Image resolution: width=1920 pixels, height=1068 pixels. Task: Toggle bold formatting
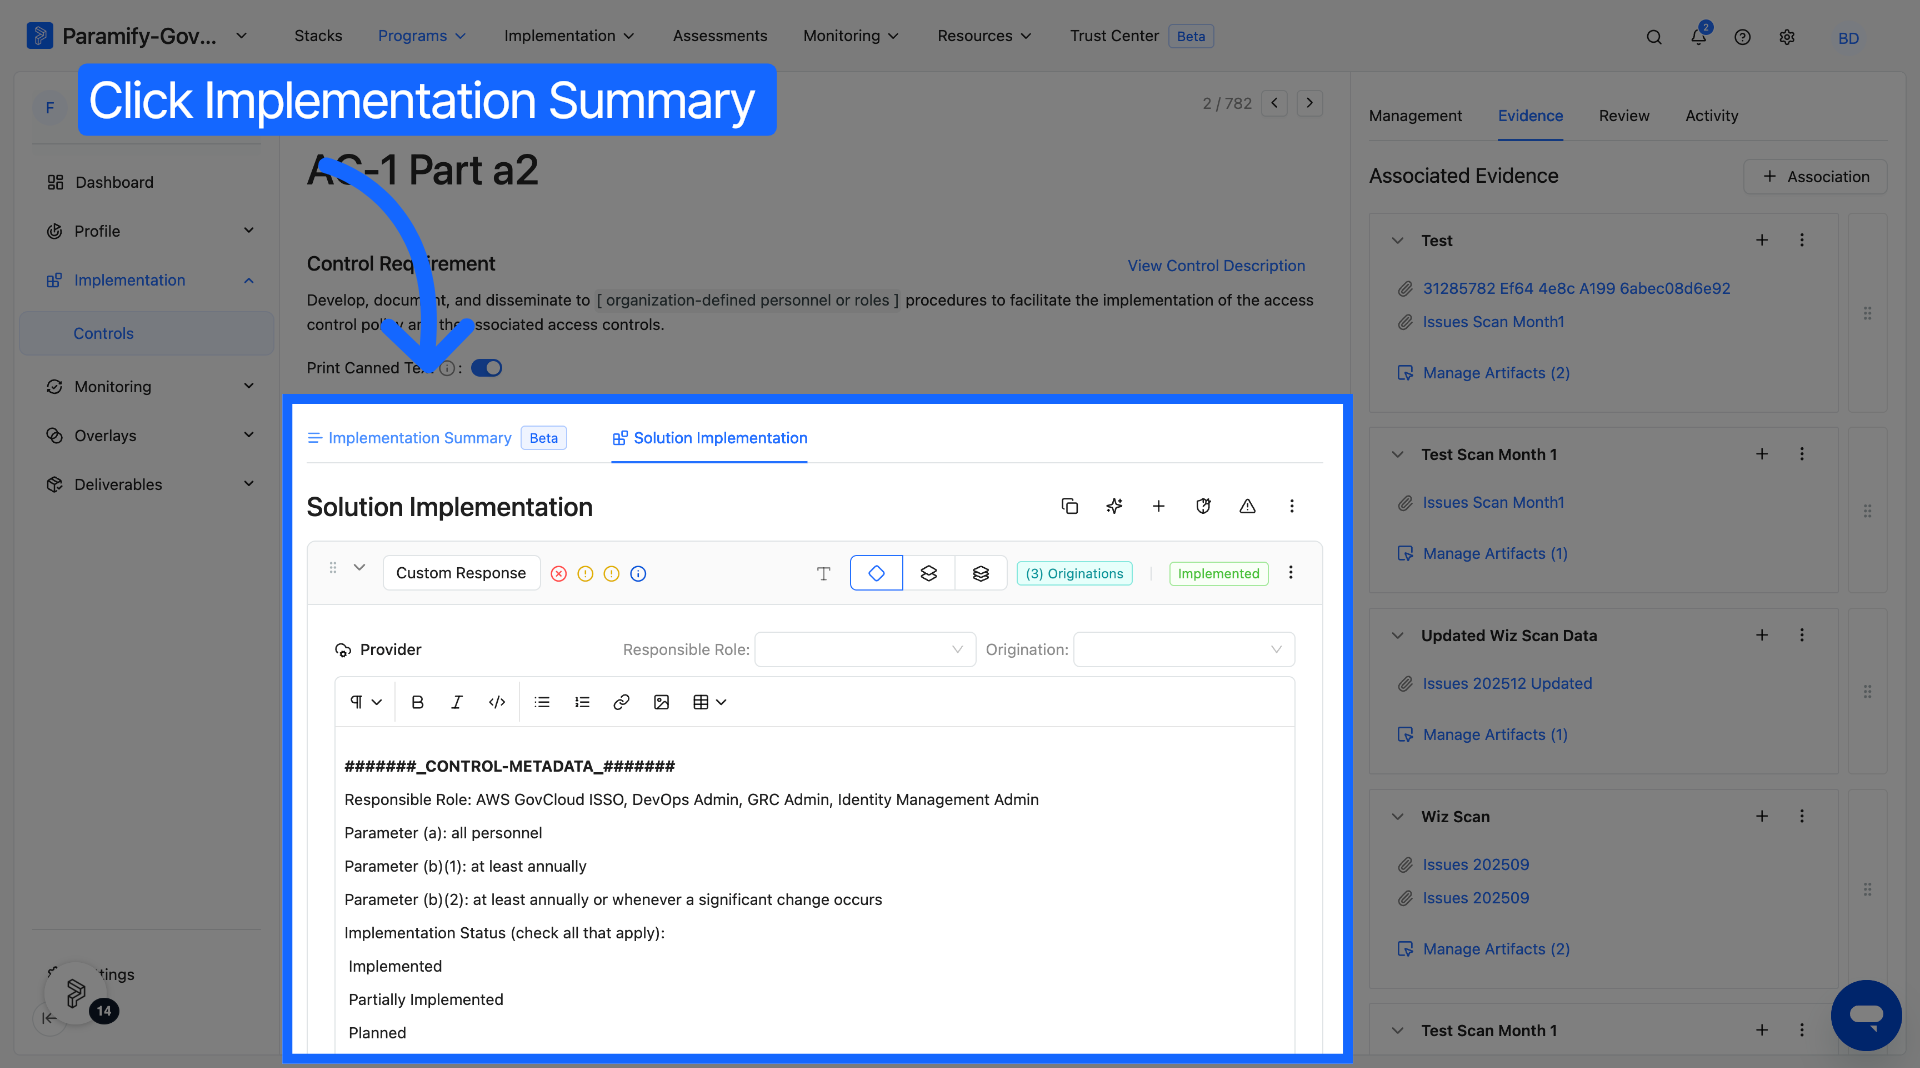pos(418,702)
